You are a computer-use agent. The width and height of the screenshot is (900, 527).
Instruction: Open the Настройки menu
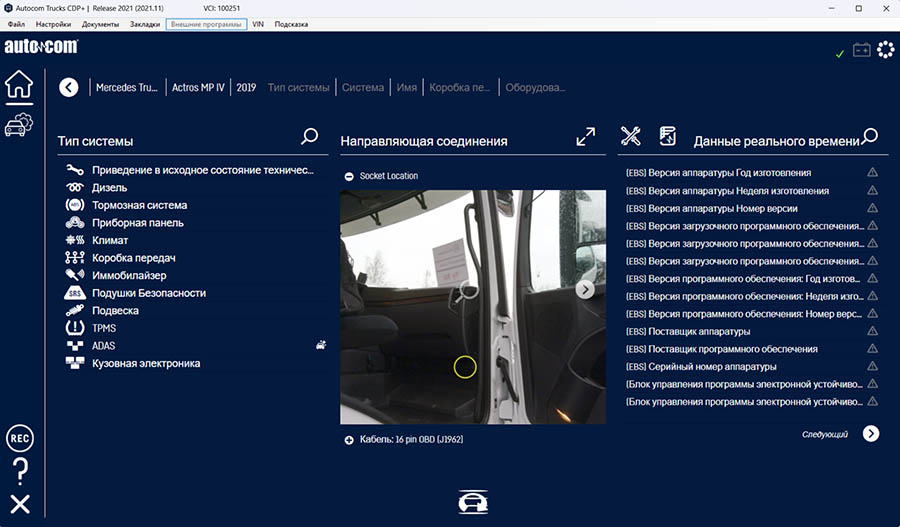point(53,23)
